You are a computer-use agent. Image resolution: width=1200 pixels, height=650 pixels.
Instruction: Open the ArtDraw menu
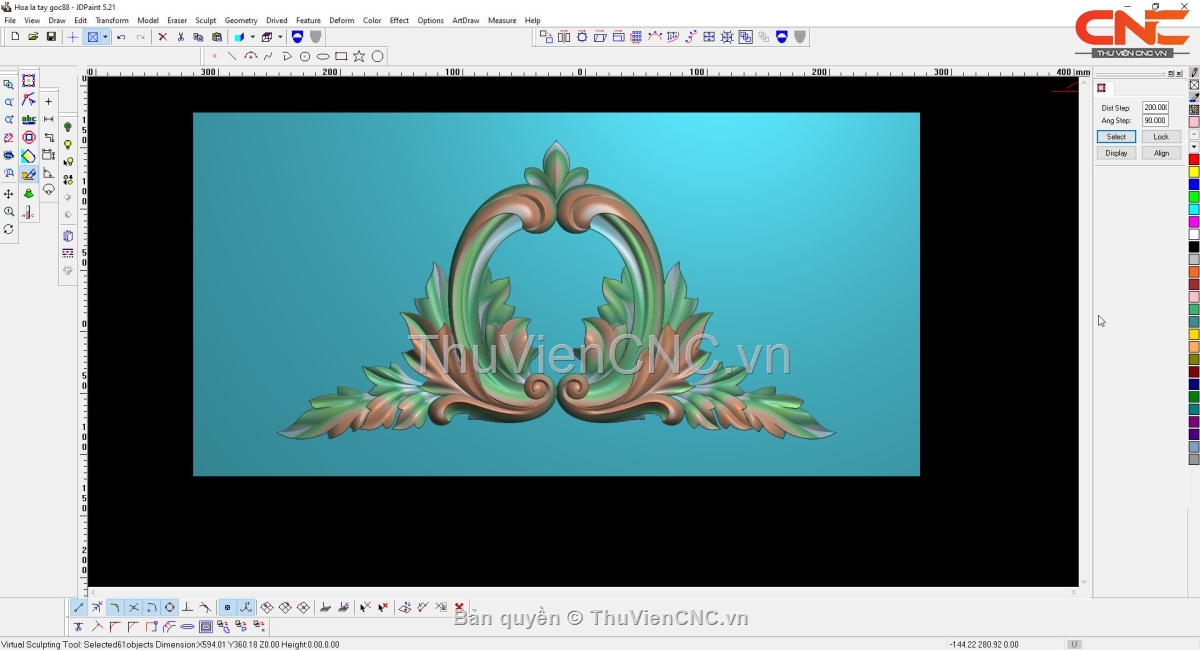click(x=465, y=20)
